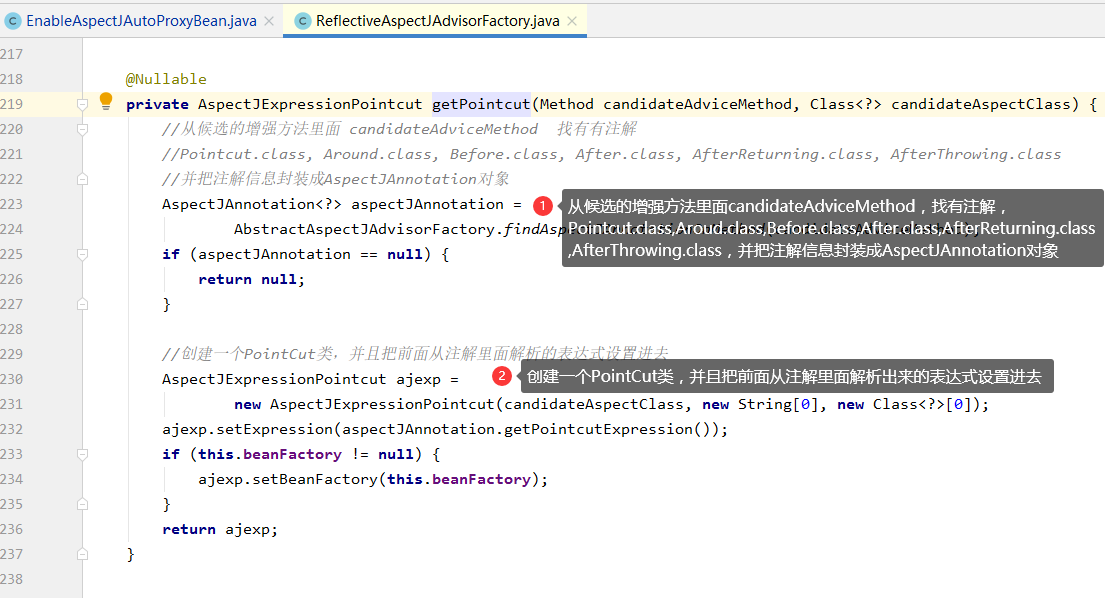Click 'new AspectJExpressionPointcut' constructor call
The width and height of the screenshot is (1105, 598).
(364, 404)
